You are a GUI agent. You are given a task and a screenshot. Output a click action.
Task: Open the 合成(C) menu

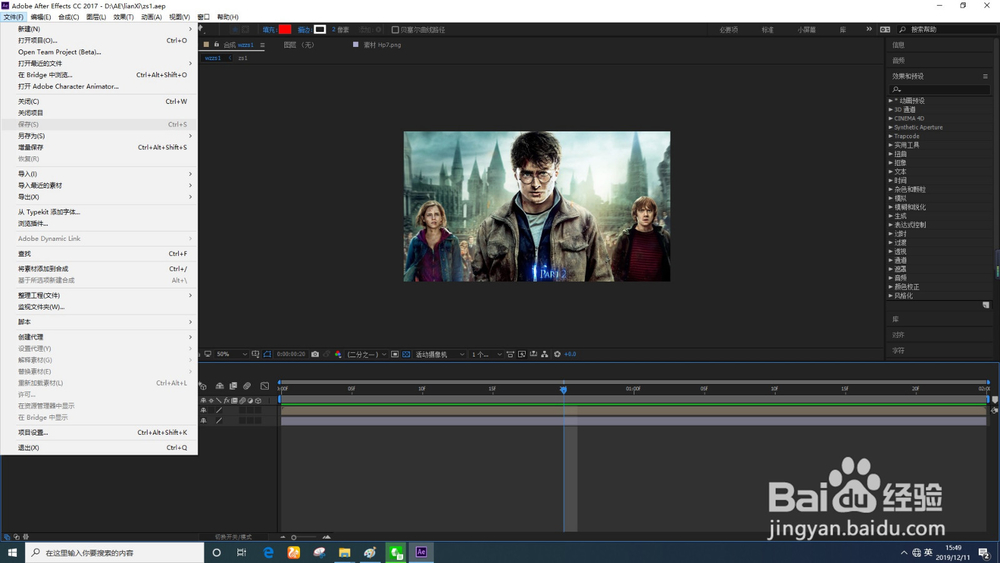[x=68, y=17]
